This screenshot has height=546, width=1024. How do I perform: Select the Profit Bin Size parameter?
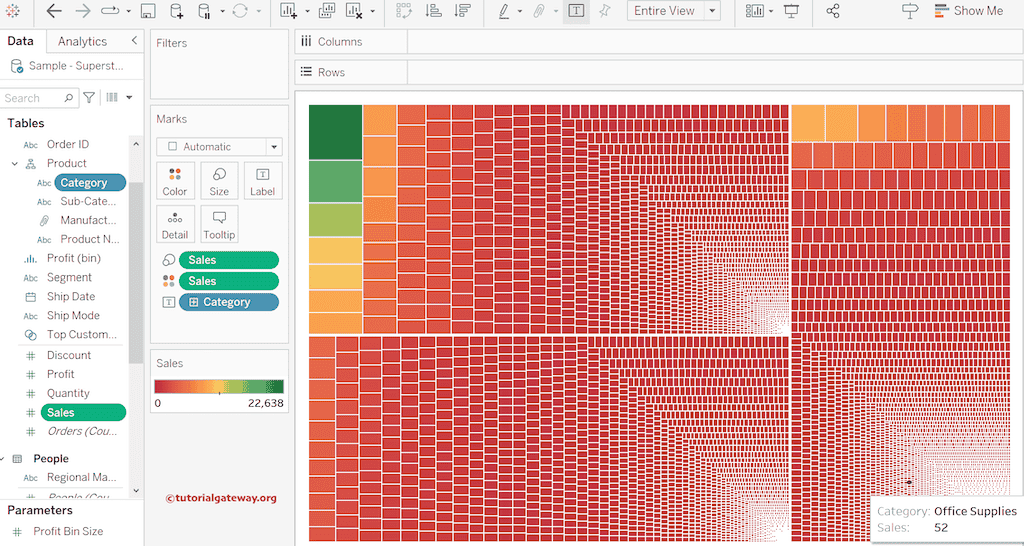coord(68,532)
